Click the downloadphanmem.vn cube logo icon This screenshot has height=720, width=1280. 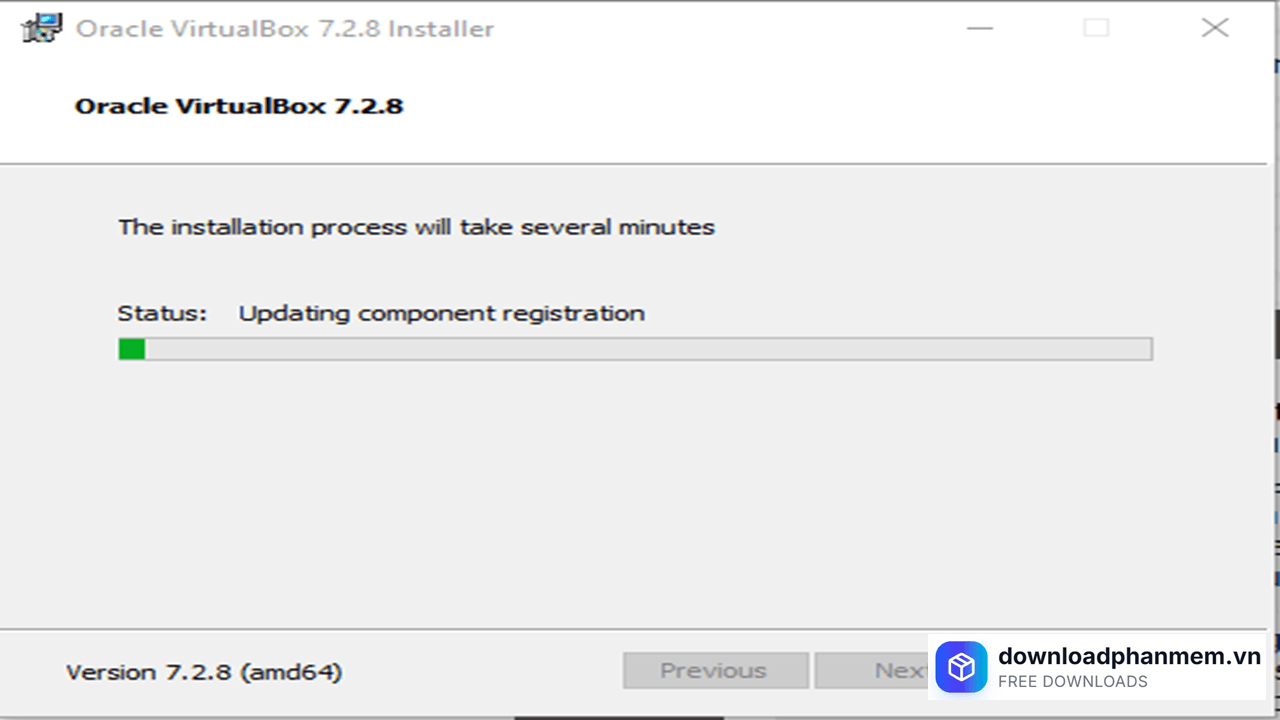click(961, 667)
